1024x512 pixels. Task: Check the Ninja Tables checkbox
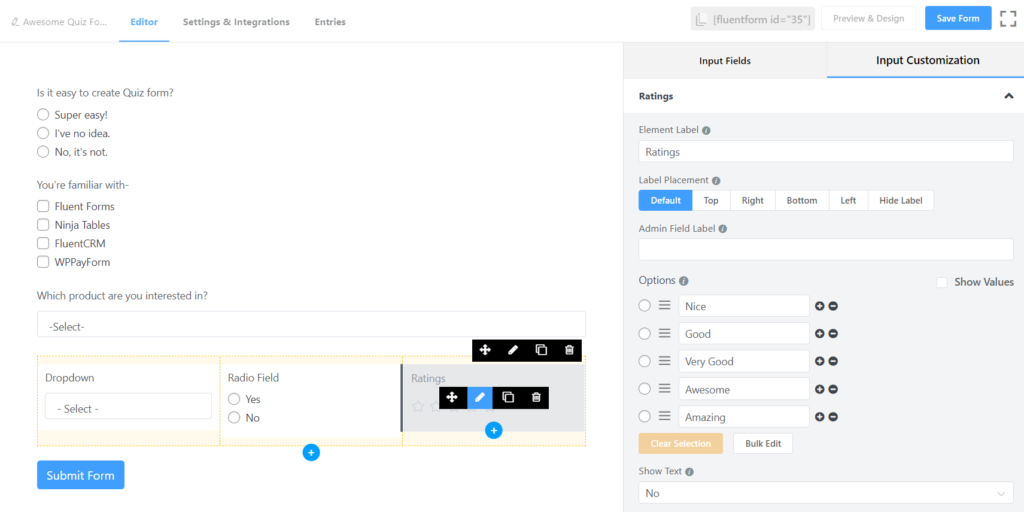click(43, 225)
